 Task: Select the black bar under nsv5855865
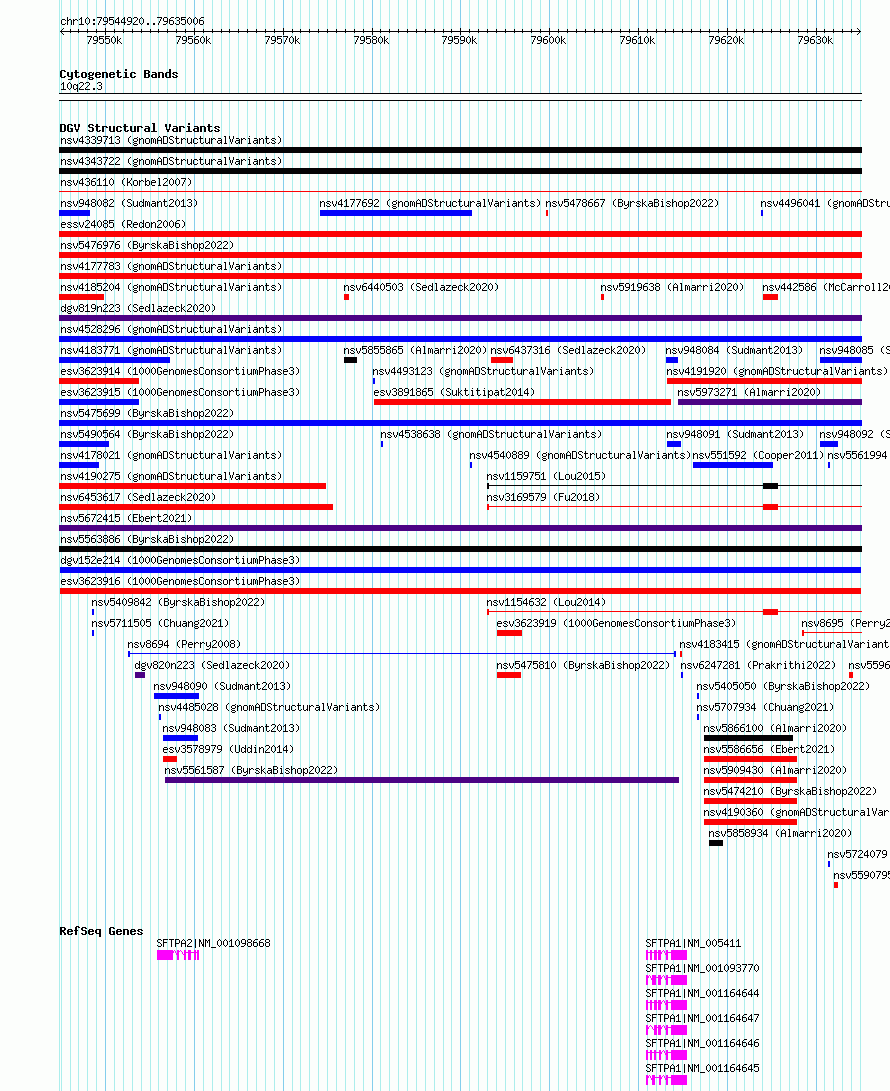coord(351,360)
